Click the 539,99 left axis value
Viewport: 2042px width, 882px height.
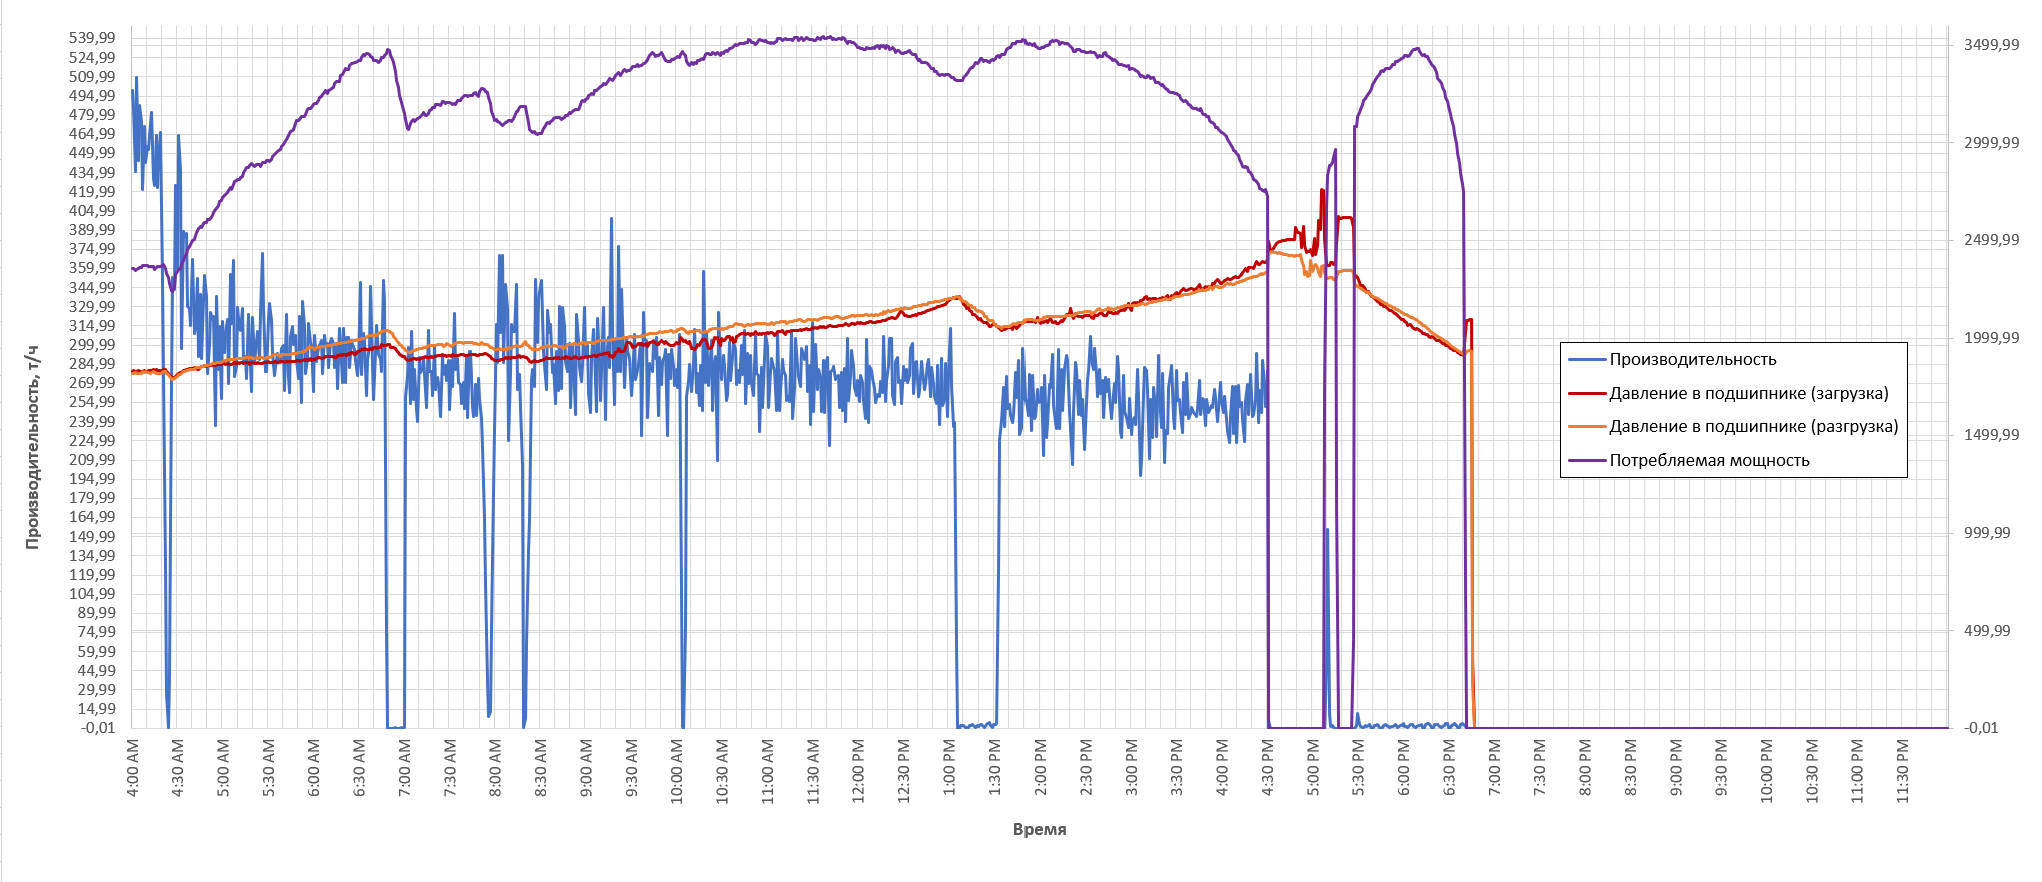(92, 38)
